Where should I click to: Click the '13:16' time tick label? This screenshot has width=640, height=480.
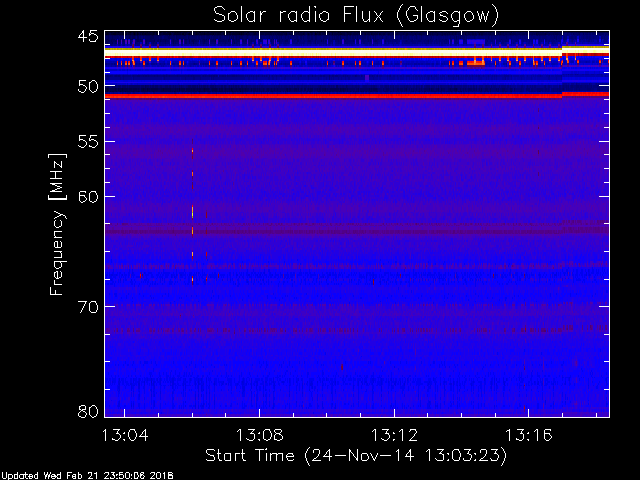point(529,435)
